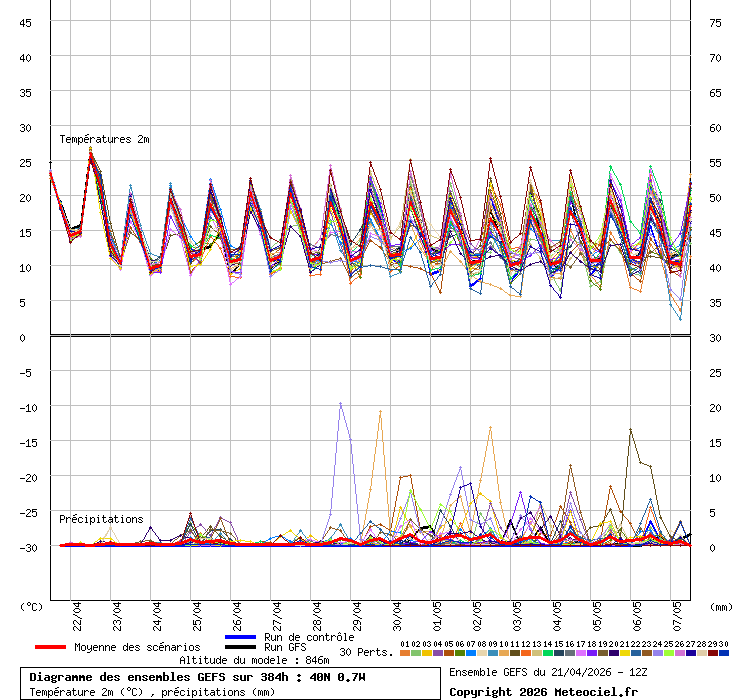Click the red 'Moyenne des scénarios' legend line
Image resolution: width=740 pixels, height=700 pixels.
point(50,647)
